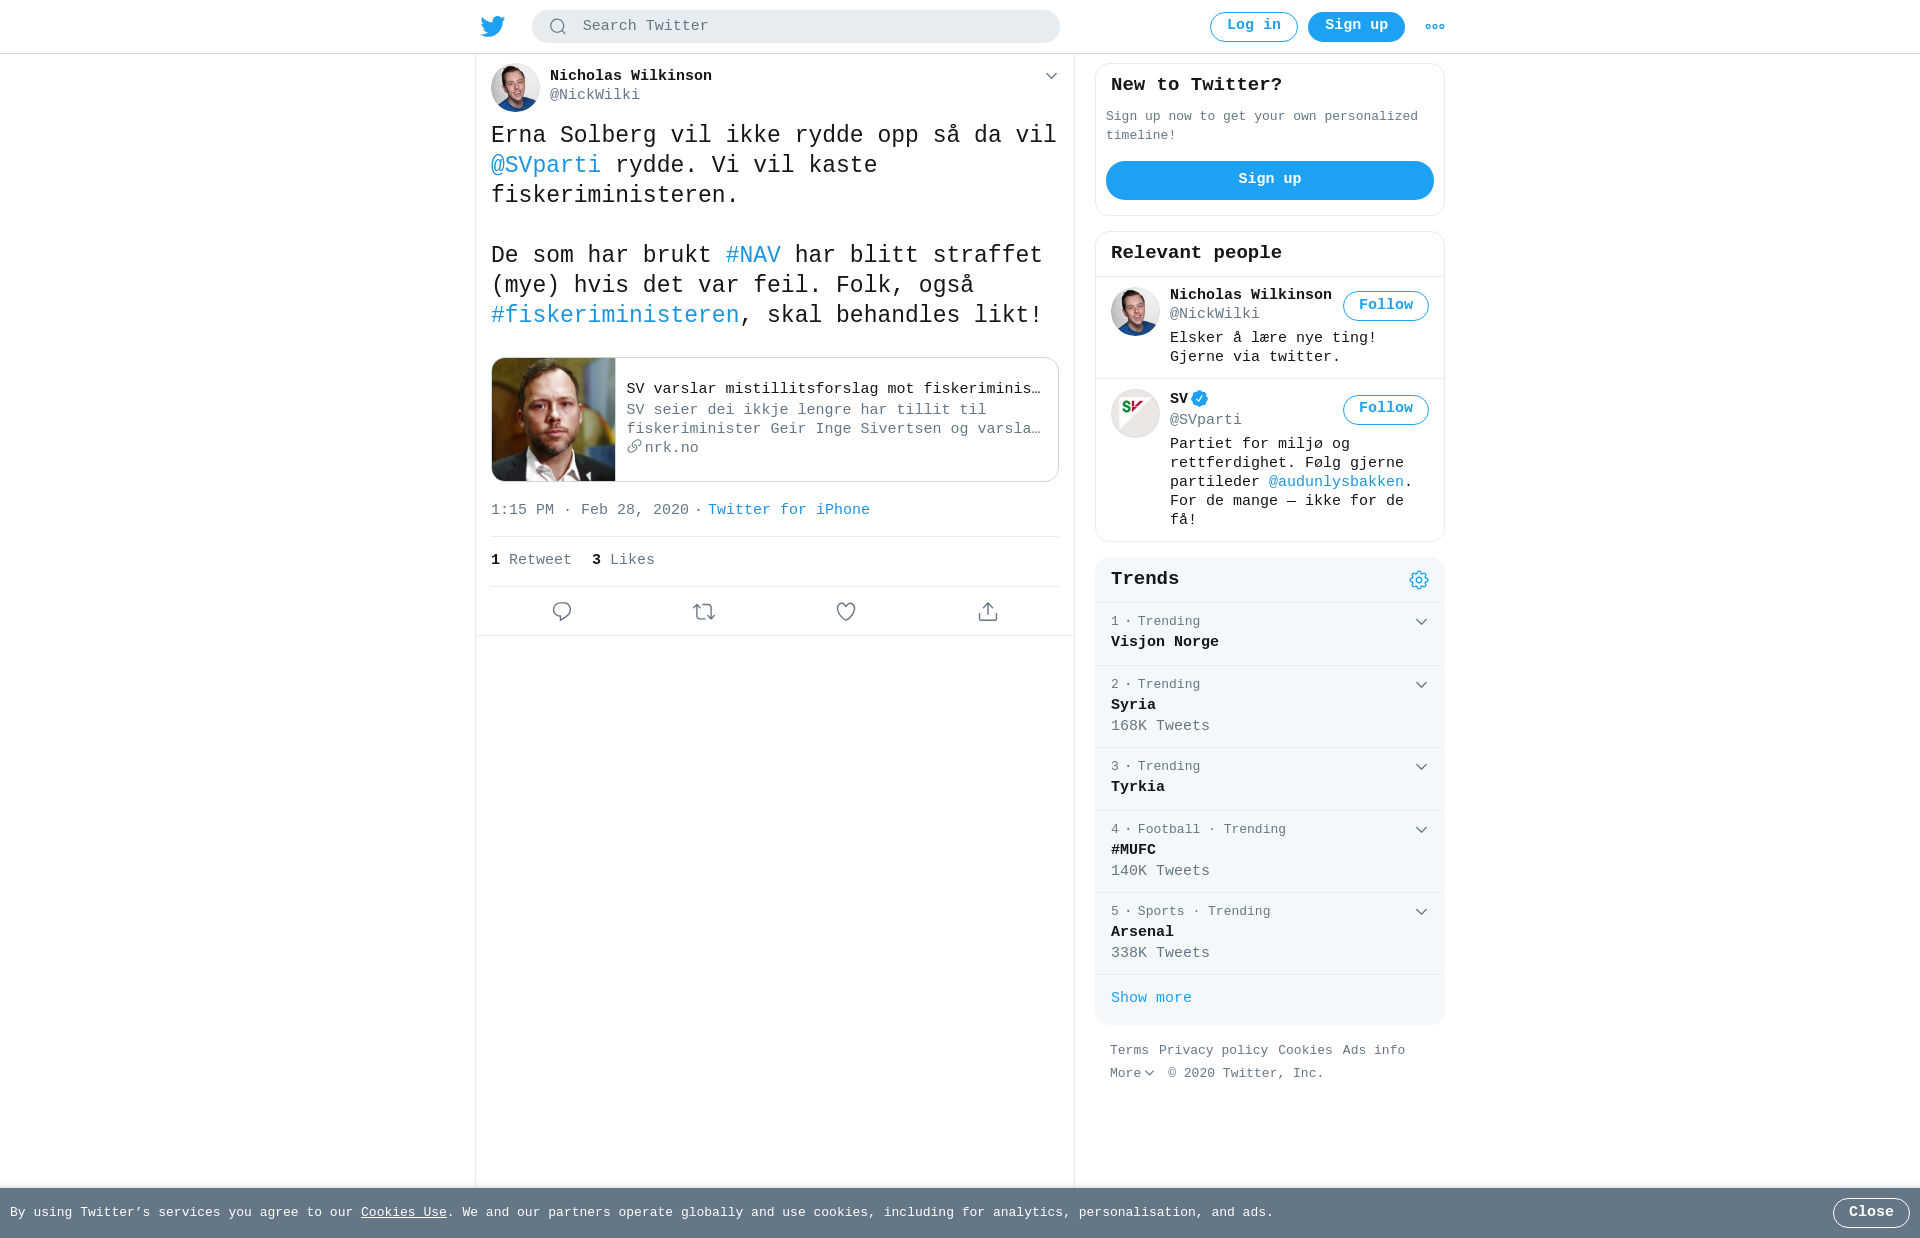
Task: Expand options for Arsenal trend
Action: point(1421,912)
